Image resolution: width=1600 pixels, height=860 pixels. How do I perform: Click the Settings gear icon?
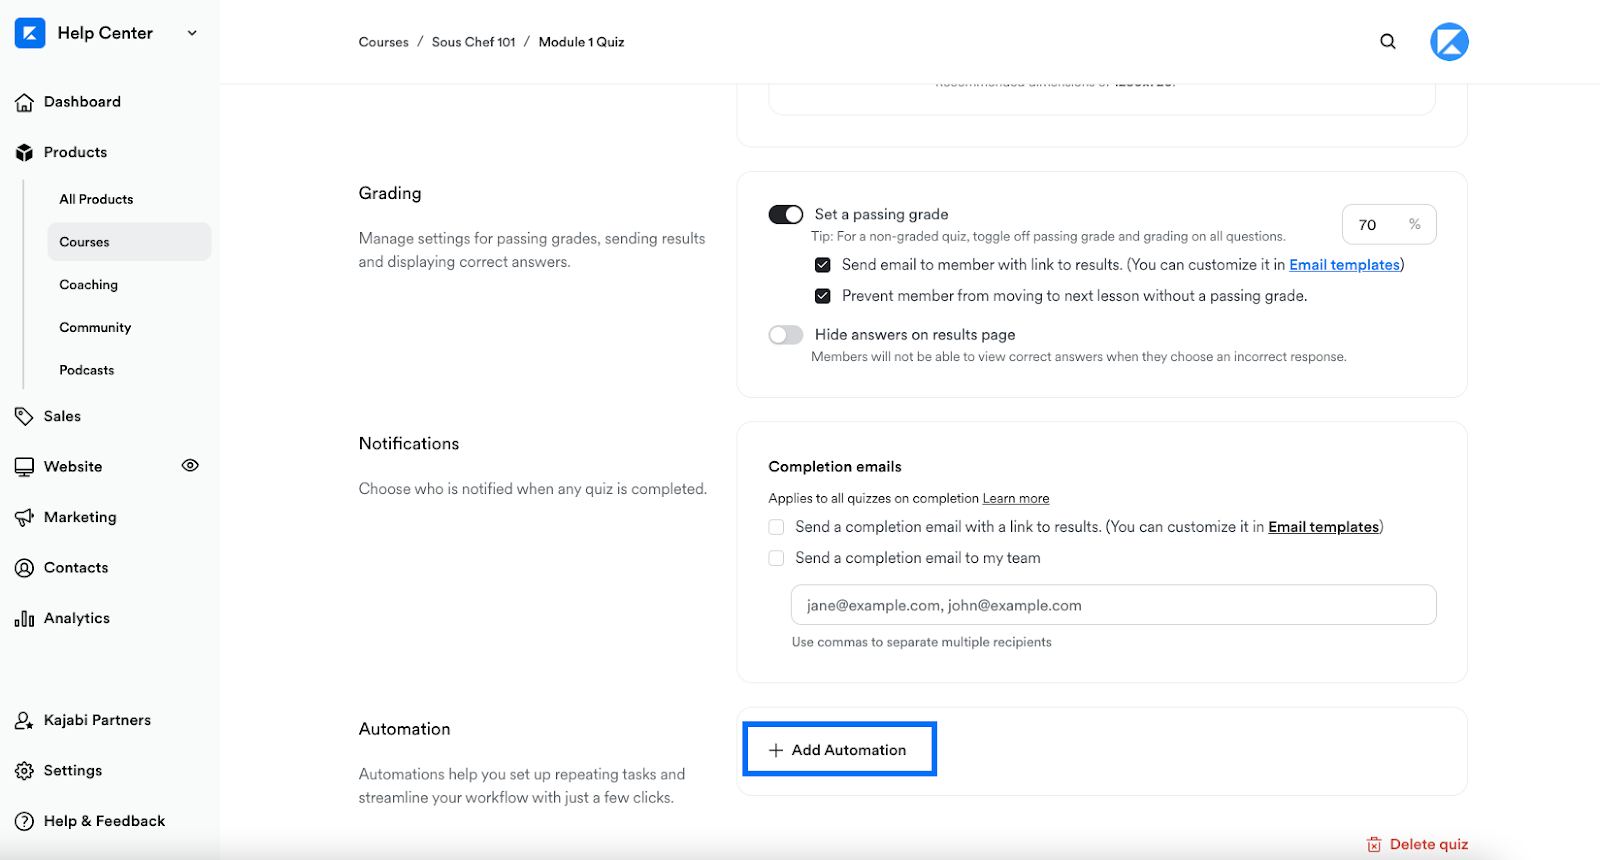tap(24, 771)
